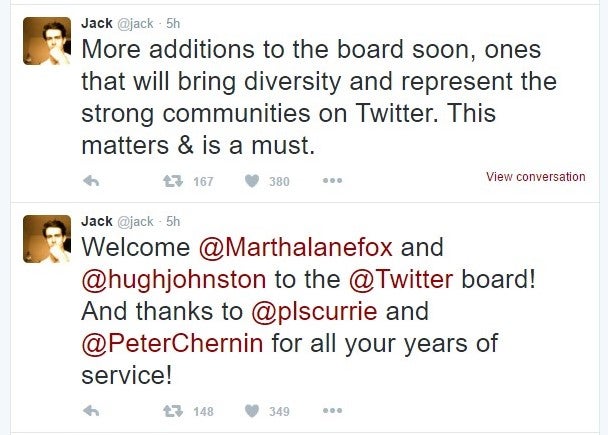
Task: Open more options on second tweet
Action: pos(333,411)
